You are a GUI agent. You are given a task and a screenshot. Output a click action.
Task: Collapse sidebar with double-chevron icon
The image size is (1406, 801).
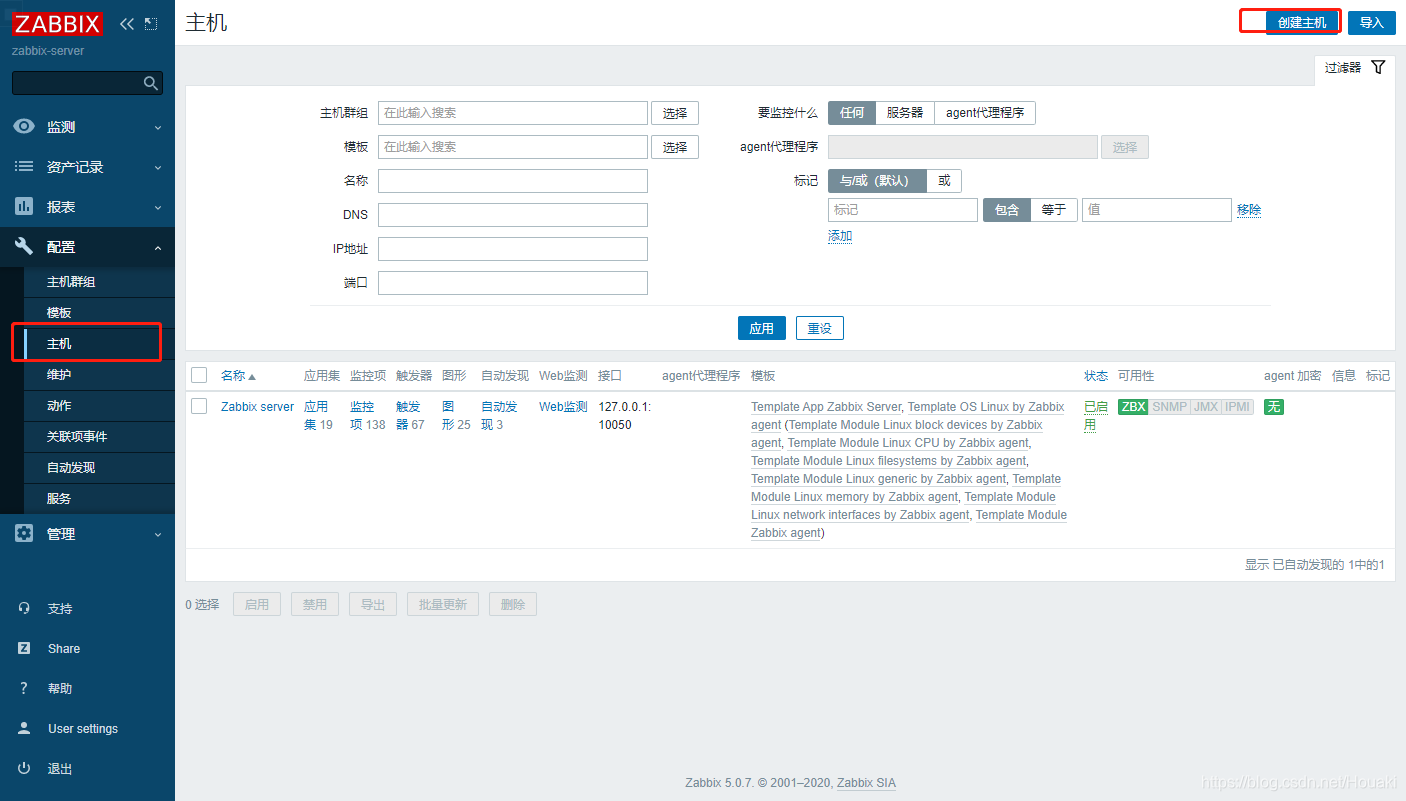(126, 24)
